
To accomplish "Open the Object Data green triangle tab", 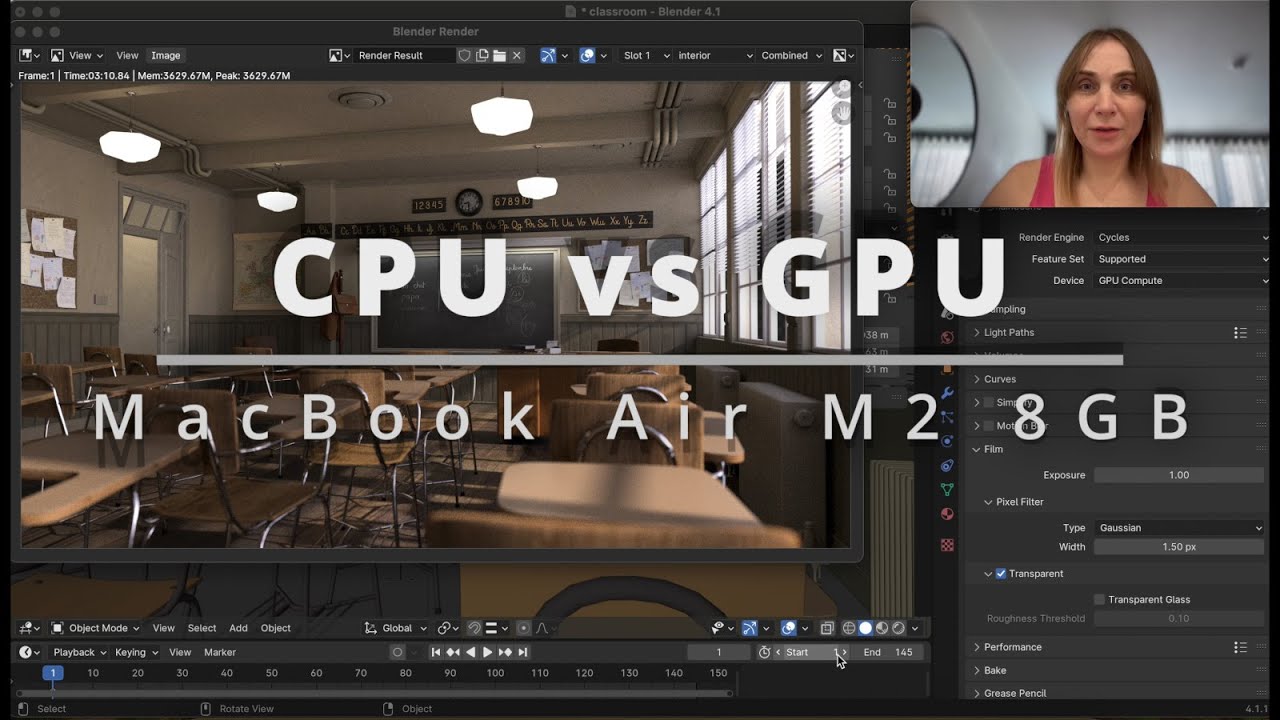I will pyautogui.click(x=947, y=489).
